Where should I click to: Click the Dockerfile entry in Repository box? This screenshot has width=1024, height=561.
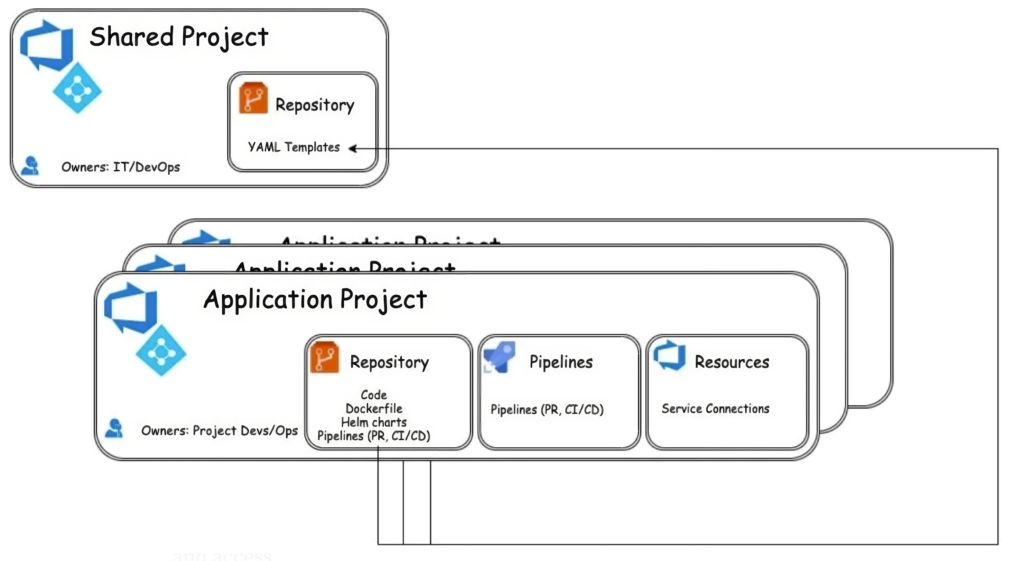coord(374,408)
